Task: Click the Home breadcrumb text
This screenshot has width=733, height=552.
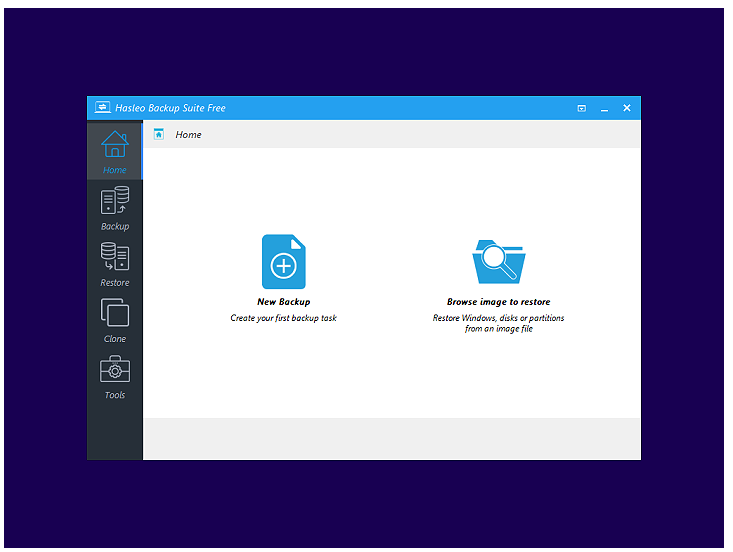Action: (188, 135)
